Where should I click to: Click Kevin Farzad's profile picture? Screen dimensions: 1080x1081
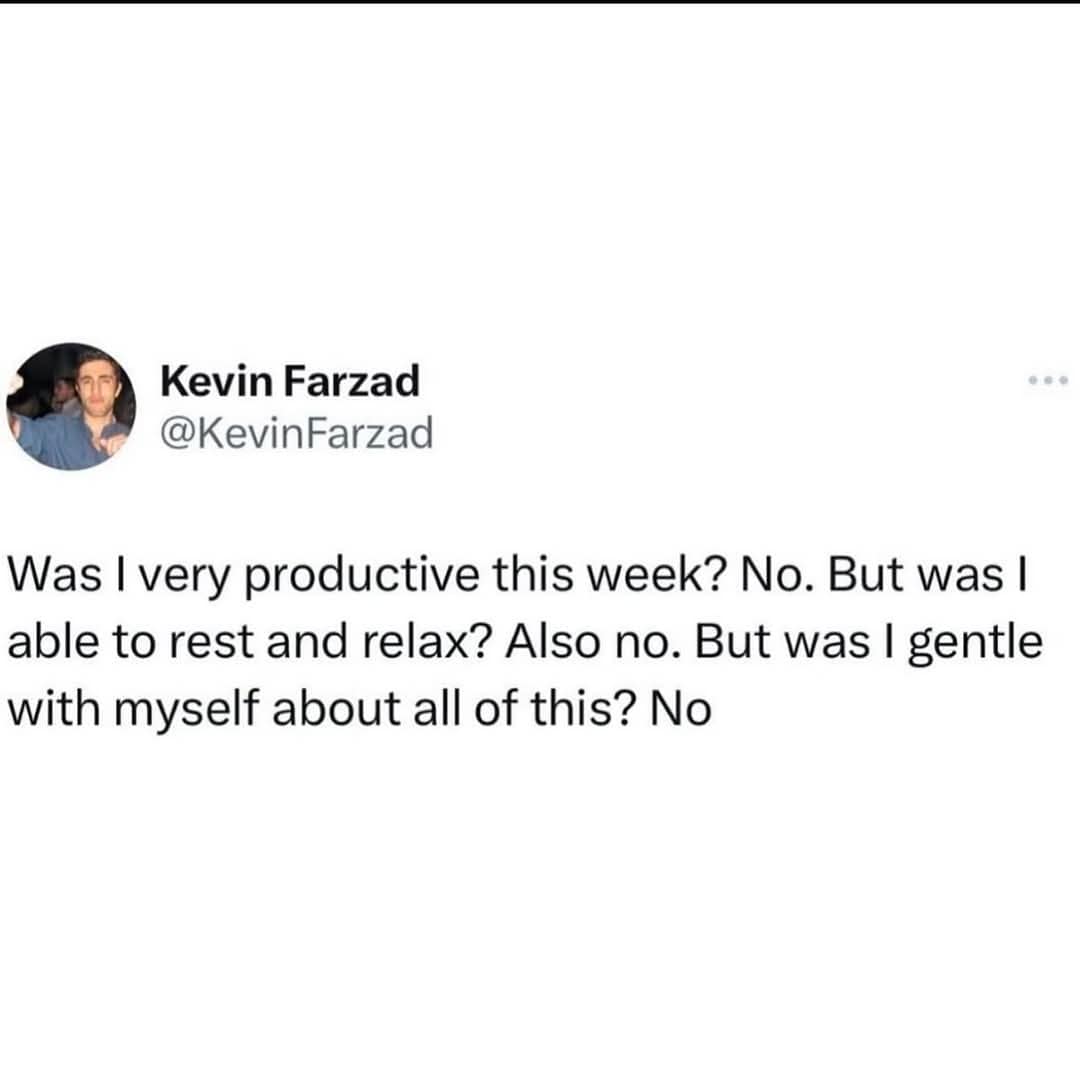75,410
